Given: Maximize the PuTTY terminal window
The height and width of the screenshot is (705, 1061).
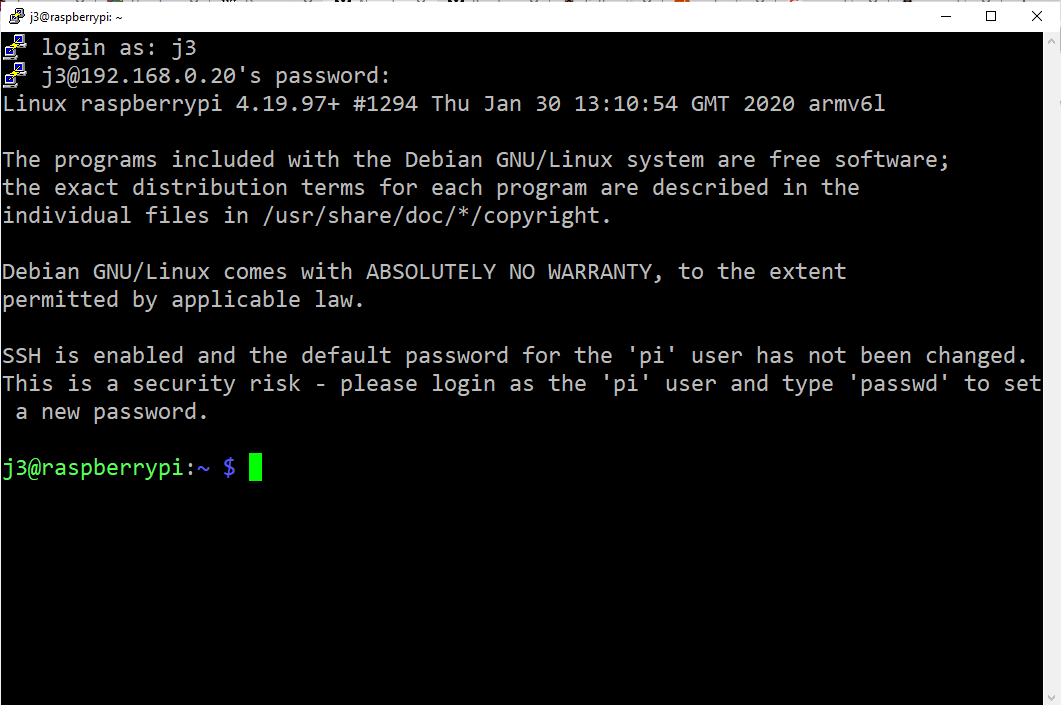Looking at the screenshot, I should [991, 16].
